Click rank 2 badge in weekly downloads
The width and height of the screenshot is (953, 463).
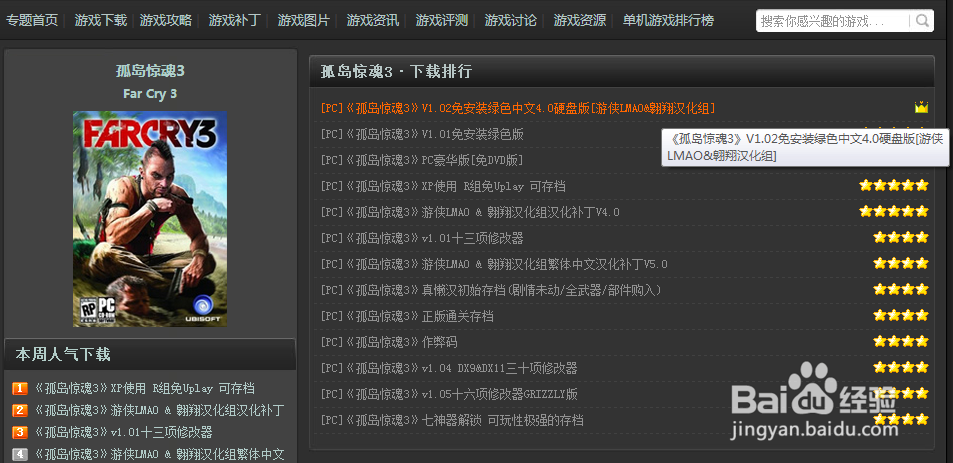20,411
